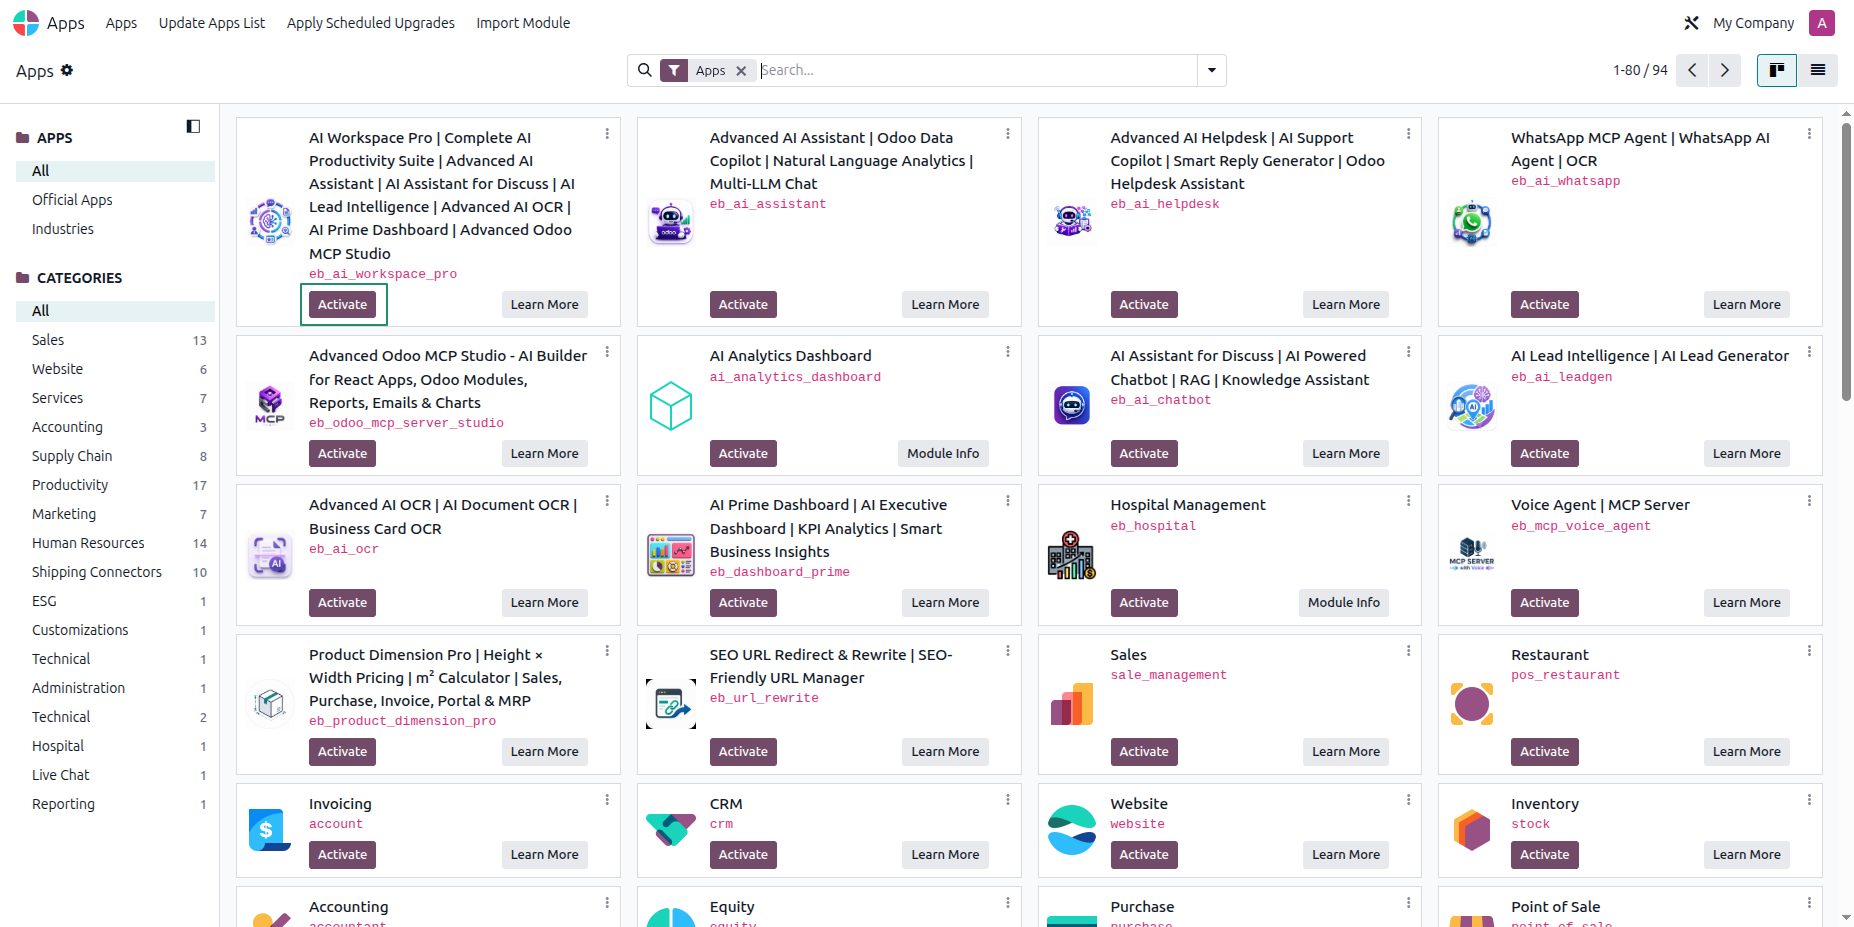Open the user avatar menu
The image size is (1854, 927).
tap(1822, 23)
